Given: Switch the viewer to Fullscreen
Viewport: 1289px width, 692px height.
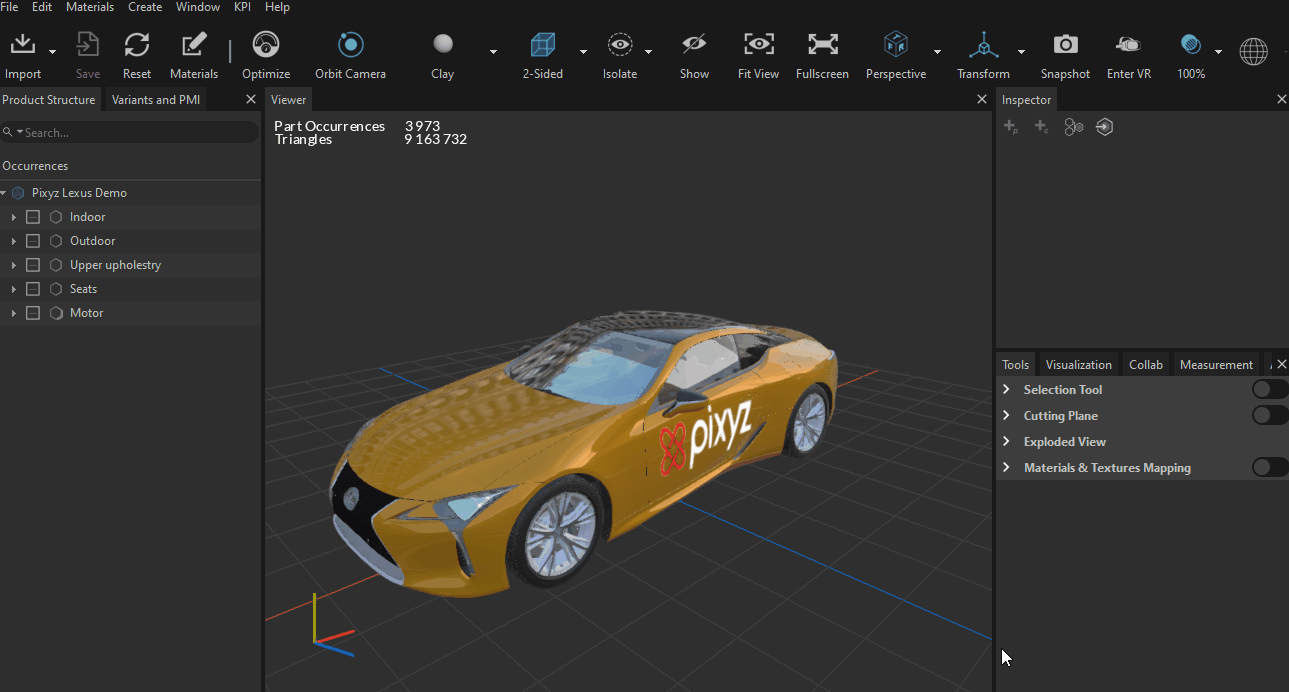Looking at the screenshot, I should (x=823, y=45).
